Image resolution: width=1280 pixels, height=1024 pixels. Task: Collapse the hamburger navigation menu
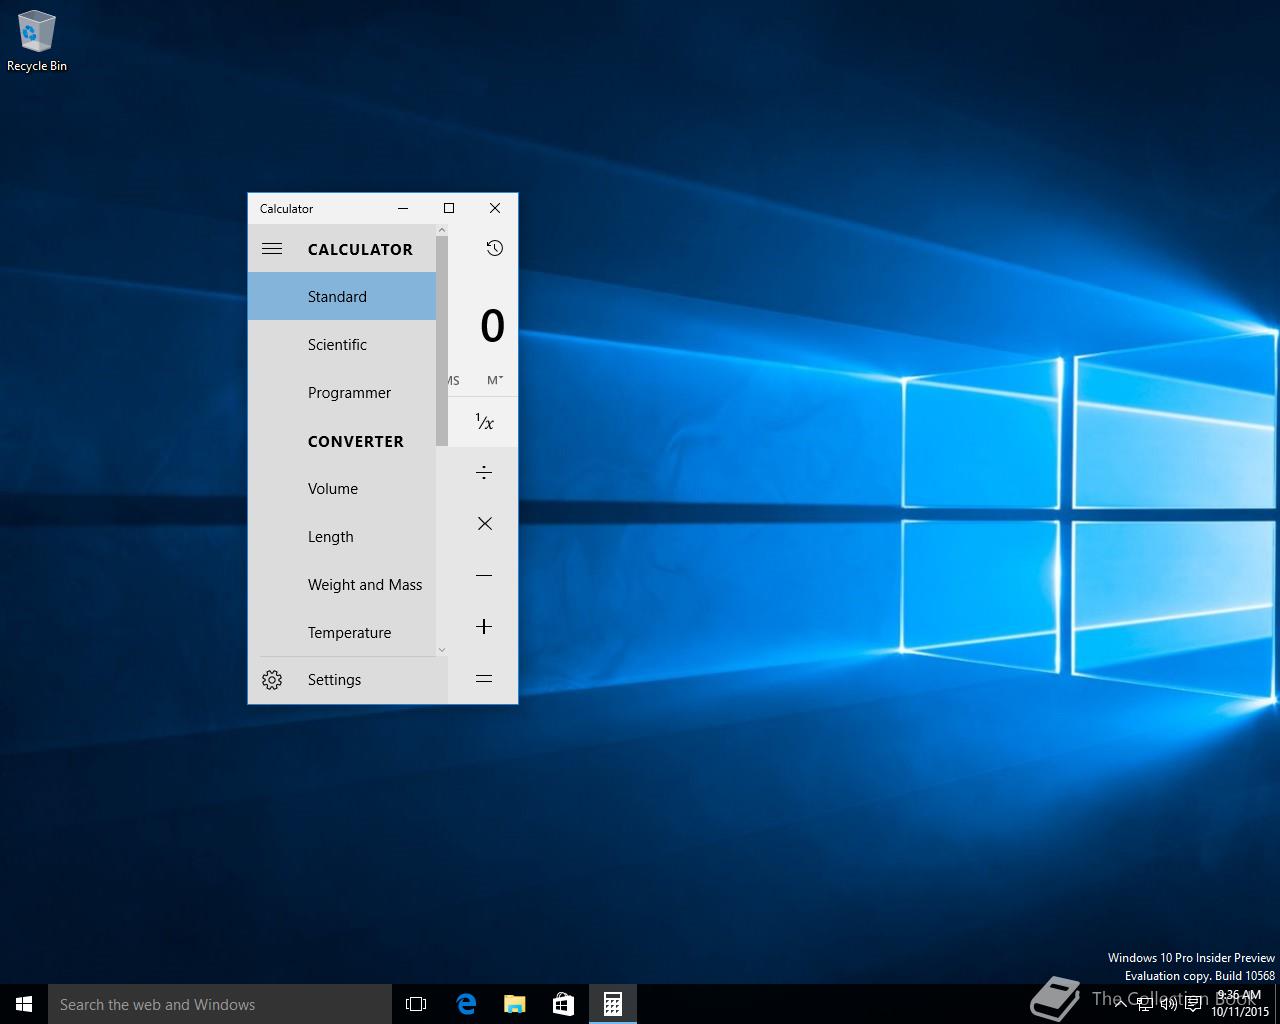[272, 249]
